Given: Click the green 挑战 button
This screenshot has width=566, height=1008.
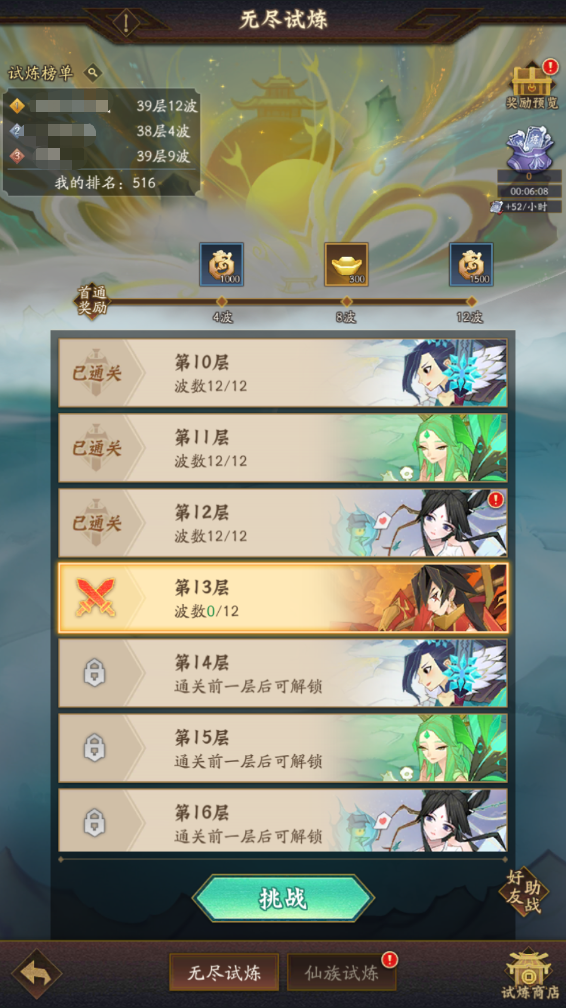Looking at the screenshot, I should click(x=283, y=899).
